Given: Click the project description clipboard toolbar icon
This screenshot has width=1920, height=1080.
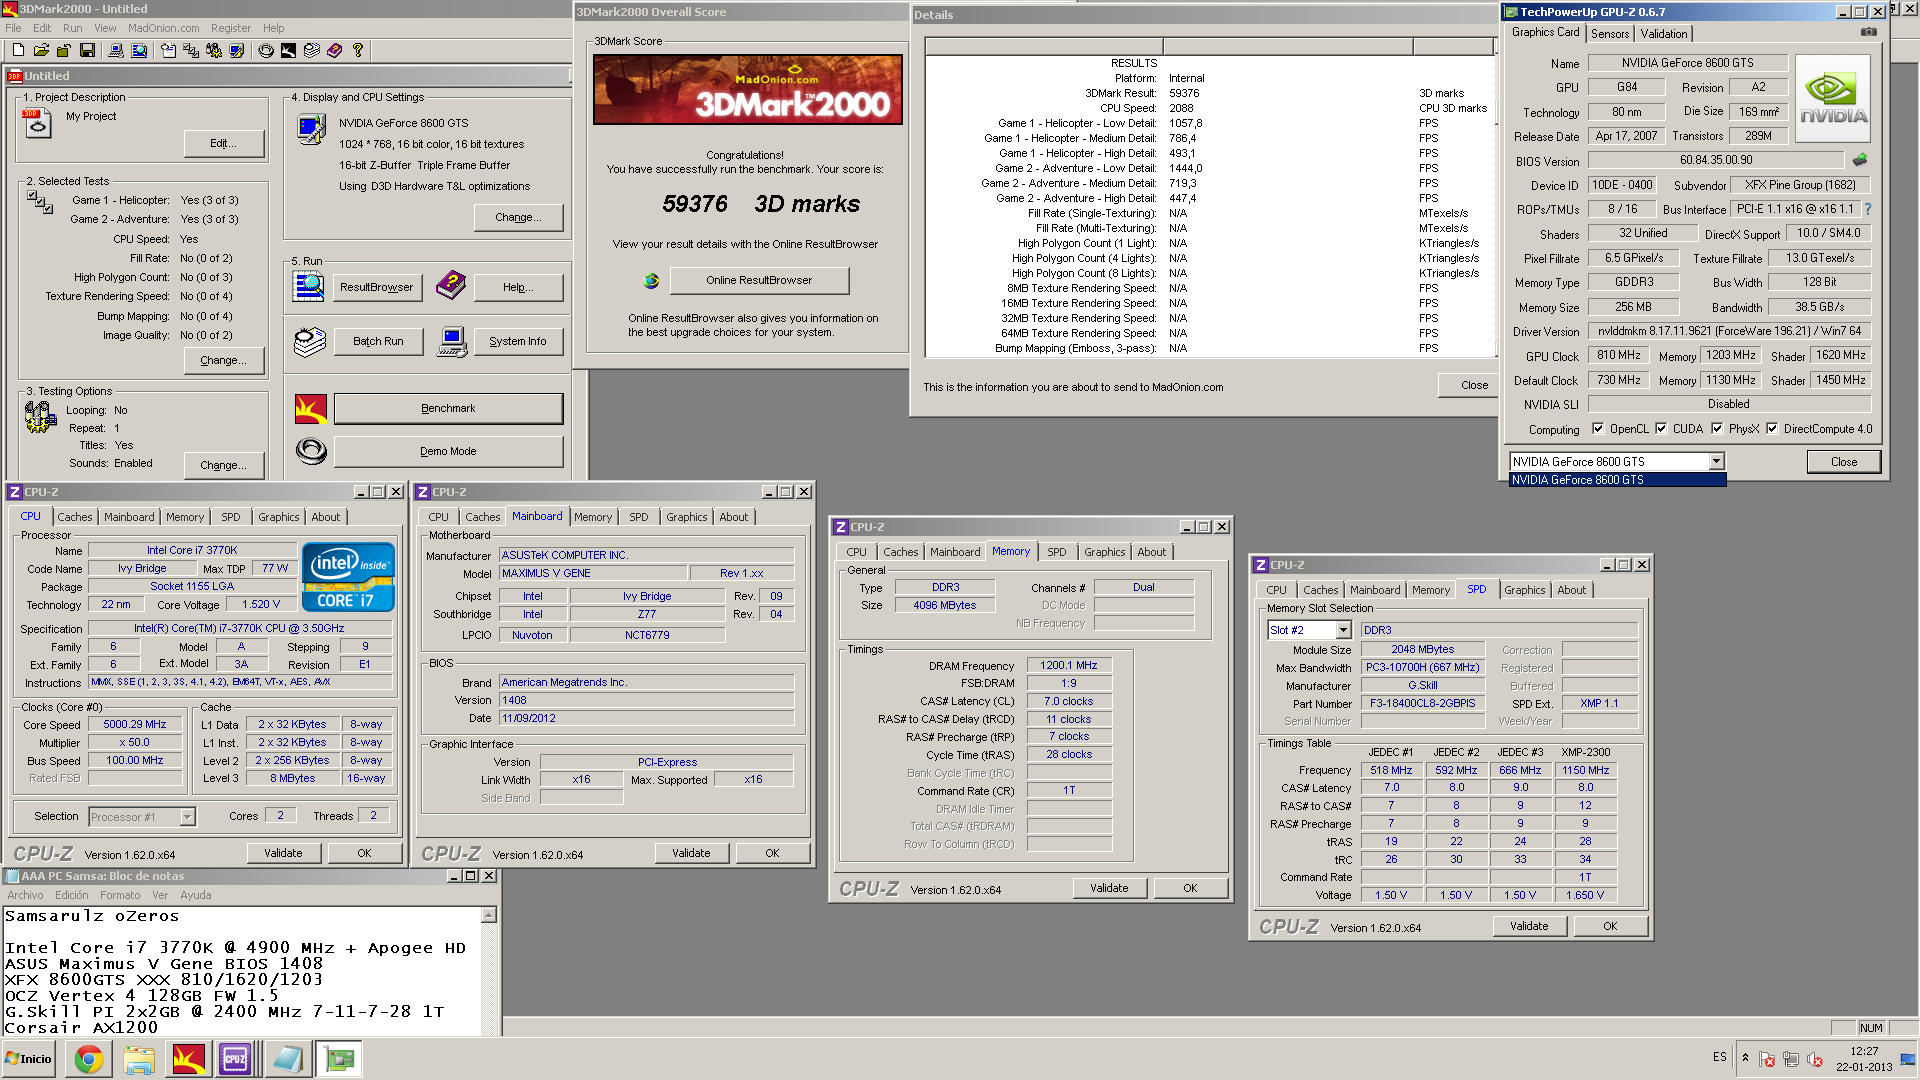Looking at the screenshot, I should click(168, 50).
